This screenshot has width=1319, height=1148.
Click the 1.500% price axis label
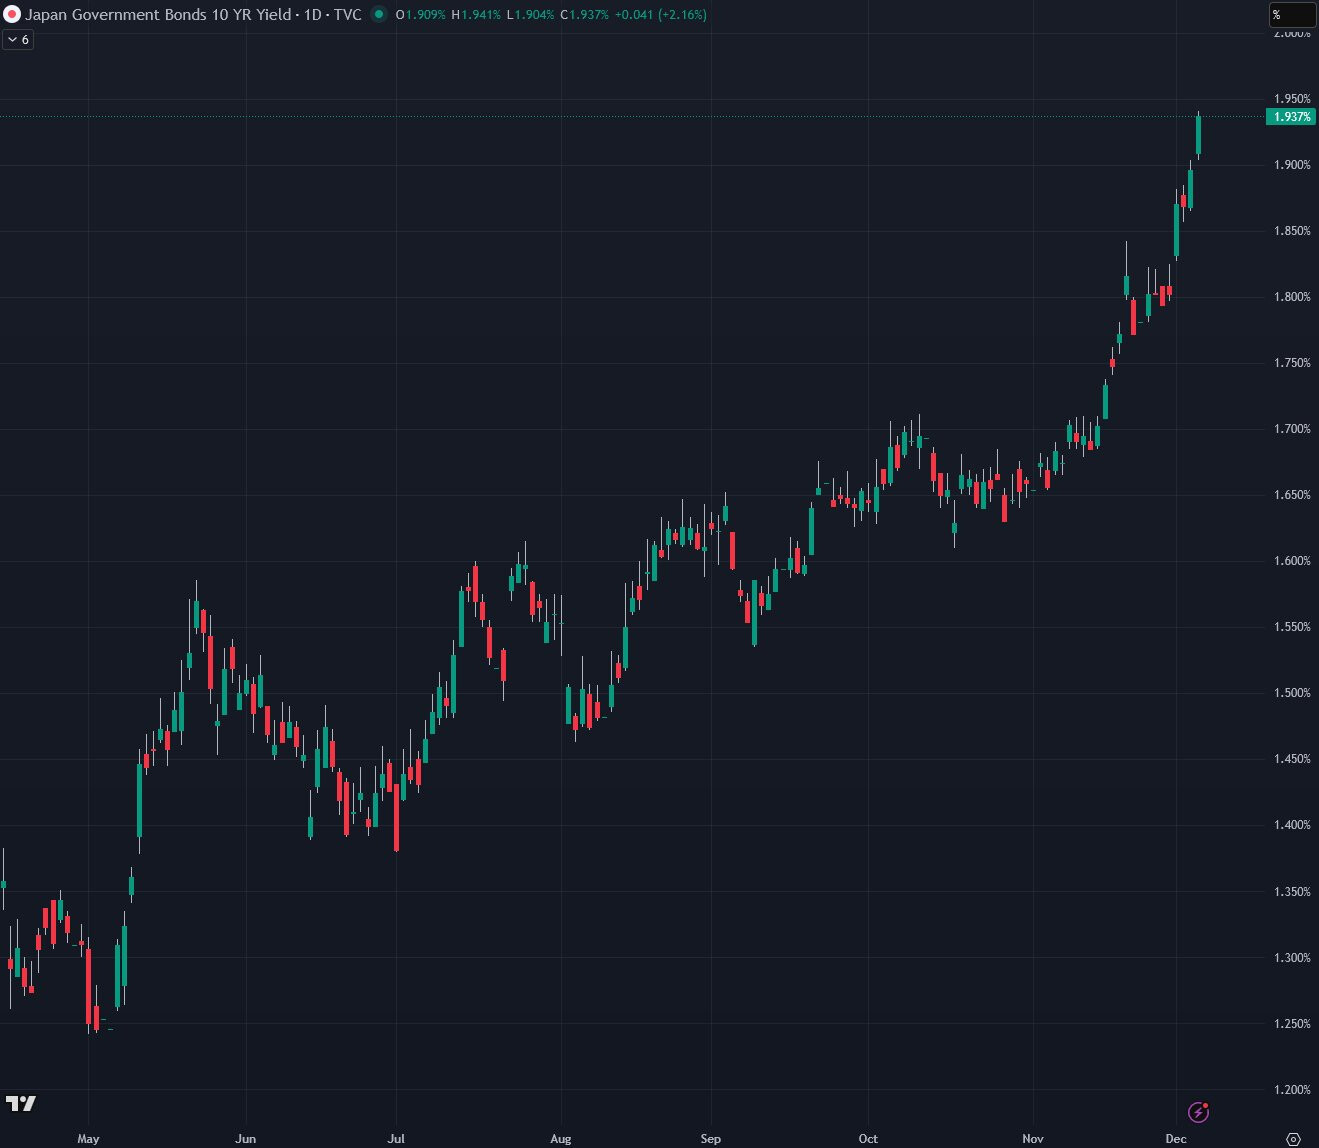(x=1291, y=693)
